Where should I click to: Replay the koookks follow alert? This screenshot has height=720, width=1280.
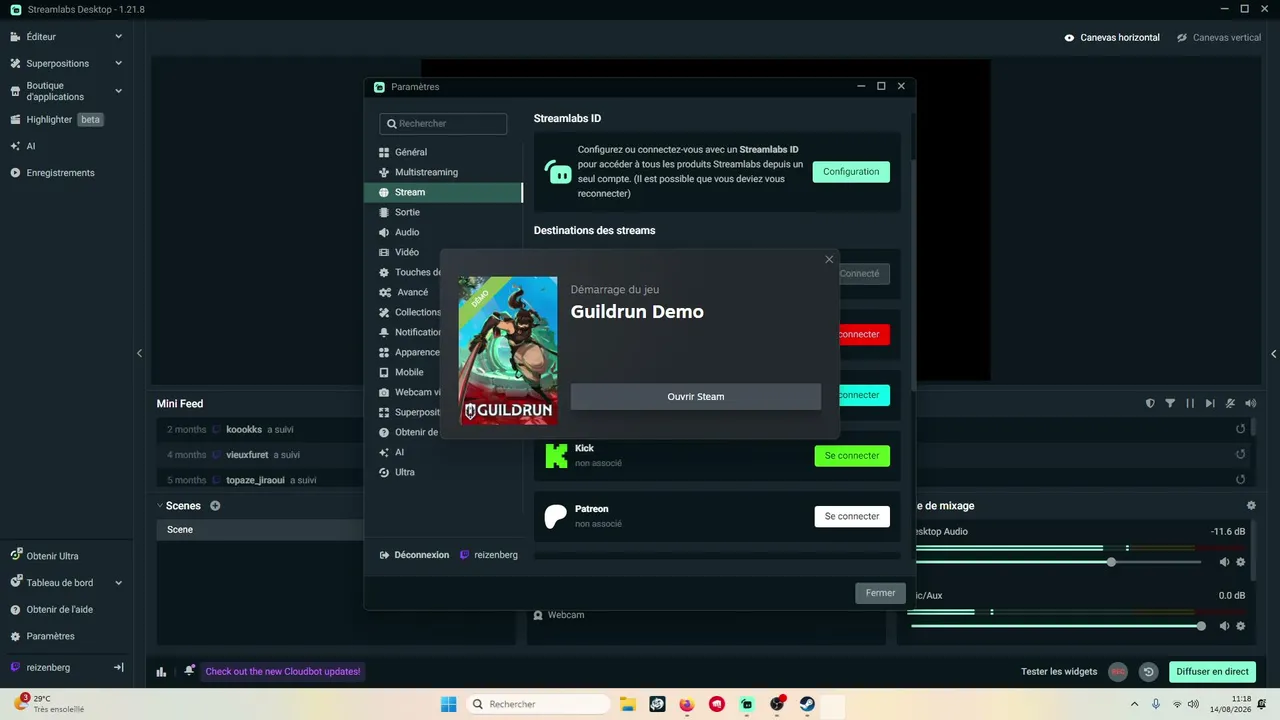click(1241, 429)
